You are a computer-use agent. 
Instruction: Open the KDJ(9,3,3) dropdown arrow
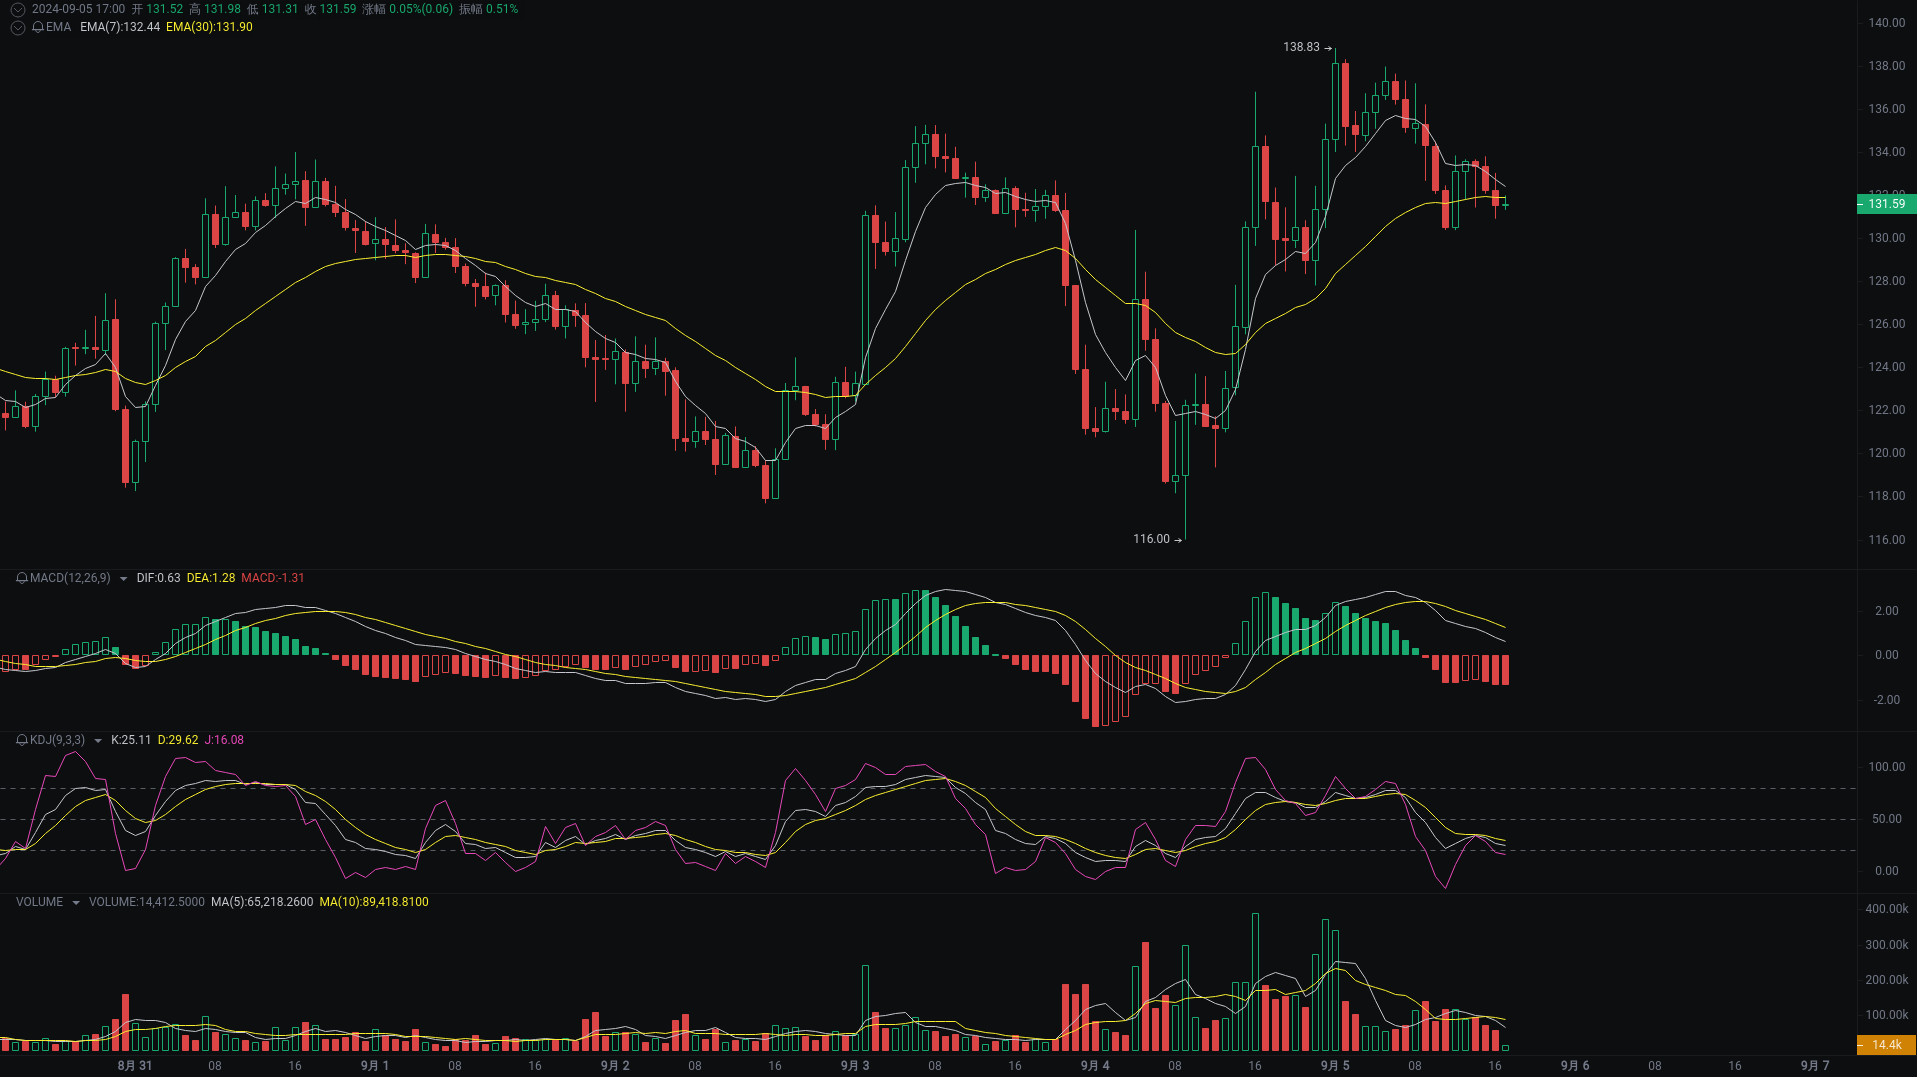(x=98, y=740)
